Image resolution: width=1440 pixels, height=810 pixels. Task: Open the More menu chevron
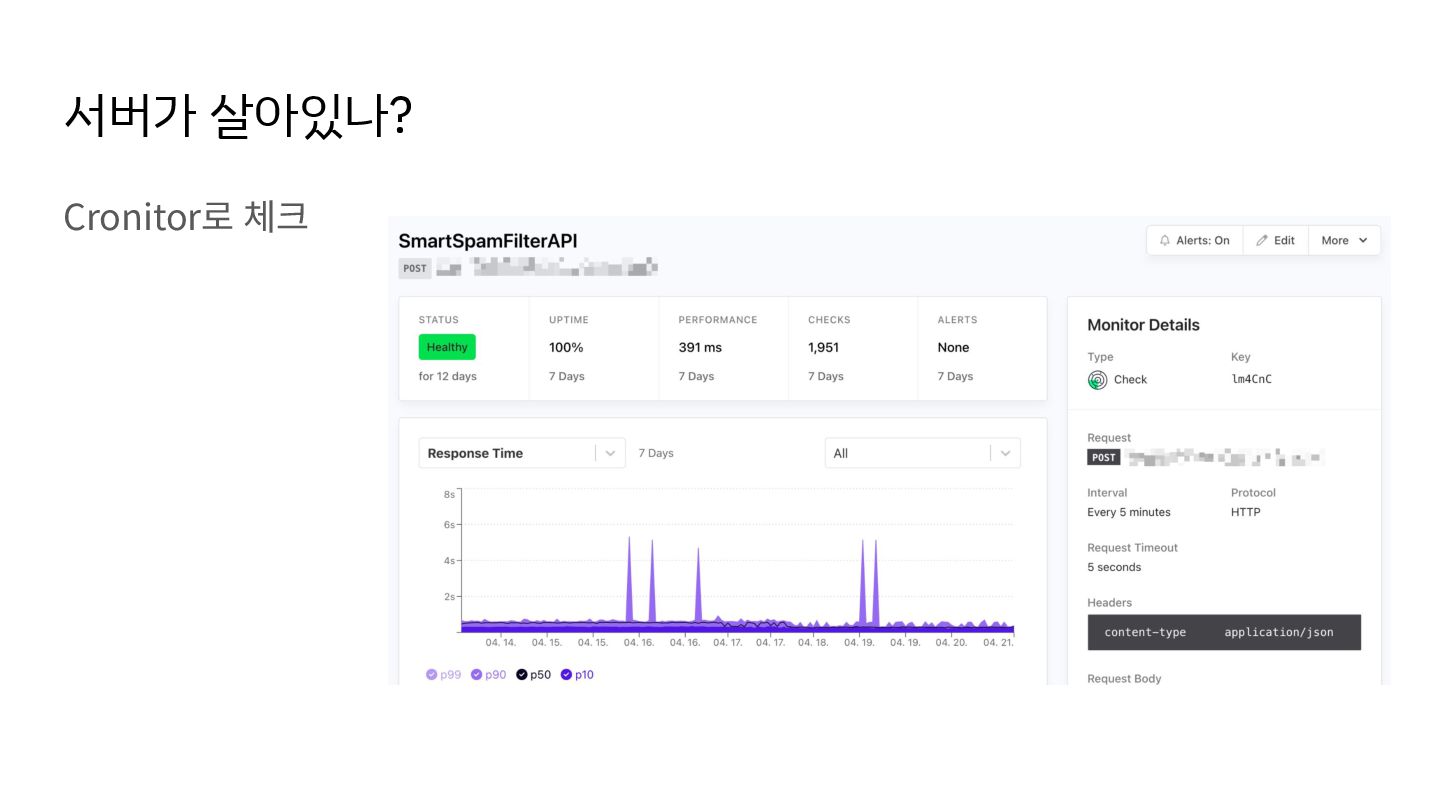(1363, 241)
